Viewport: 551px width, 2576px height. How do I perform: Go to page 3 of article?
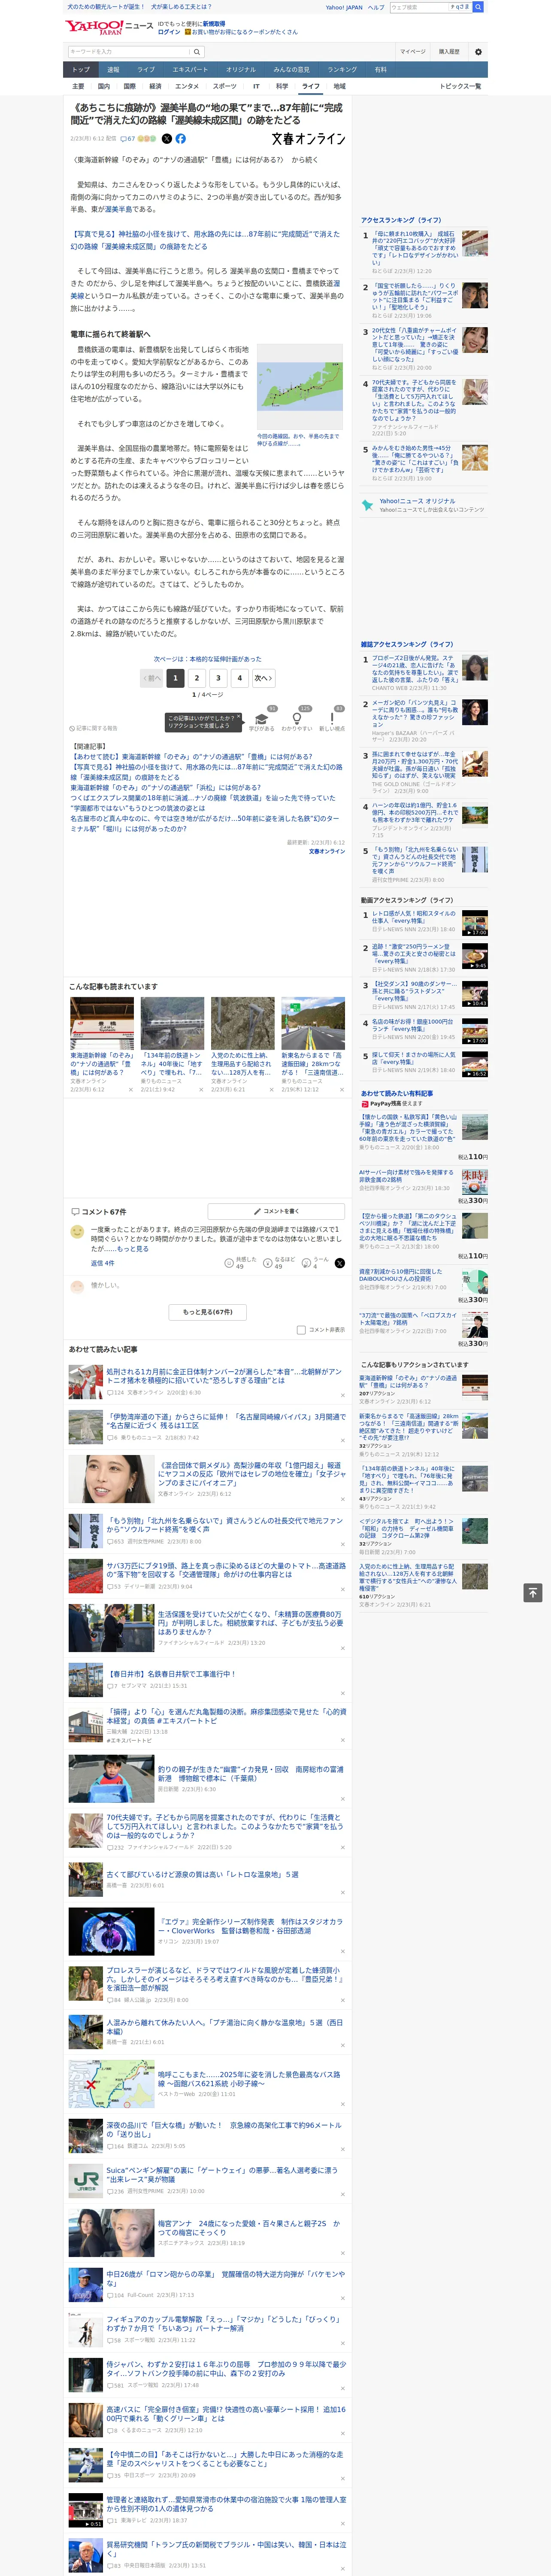218,678
